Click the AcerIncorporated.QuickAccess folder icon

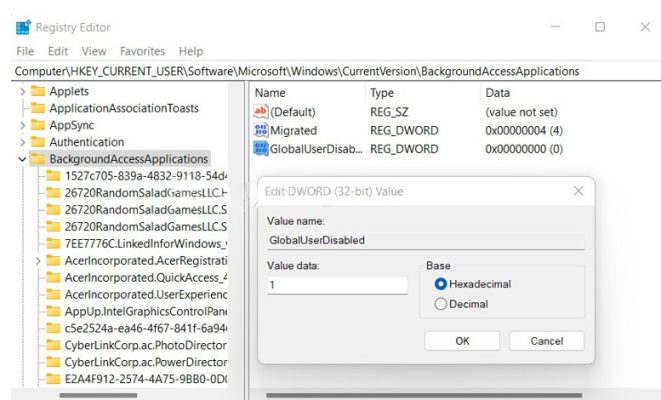pos(53,277)
